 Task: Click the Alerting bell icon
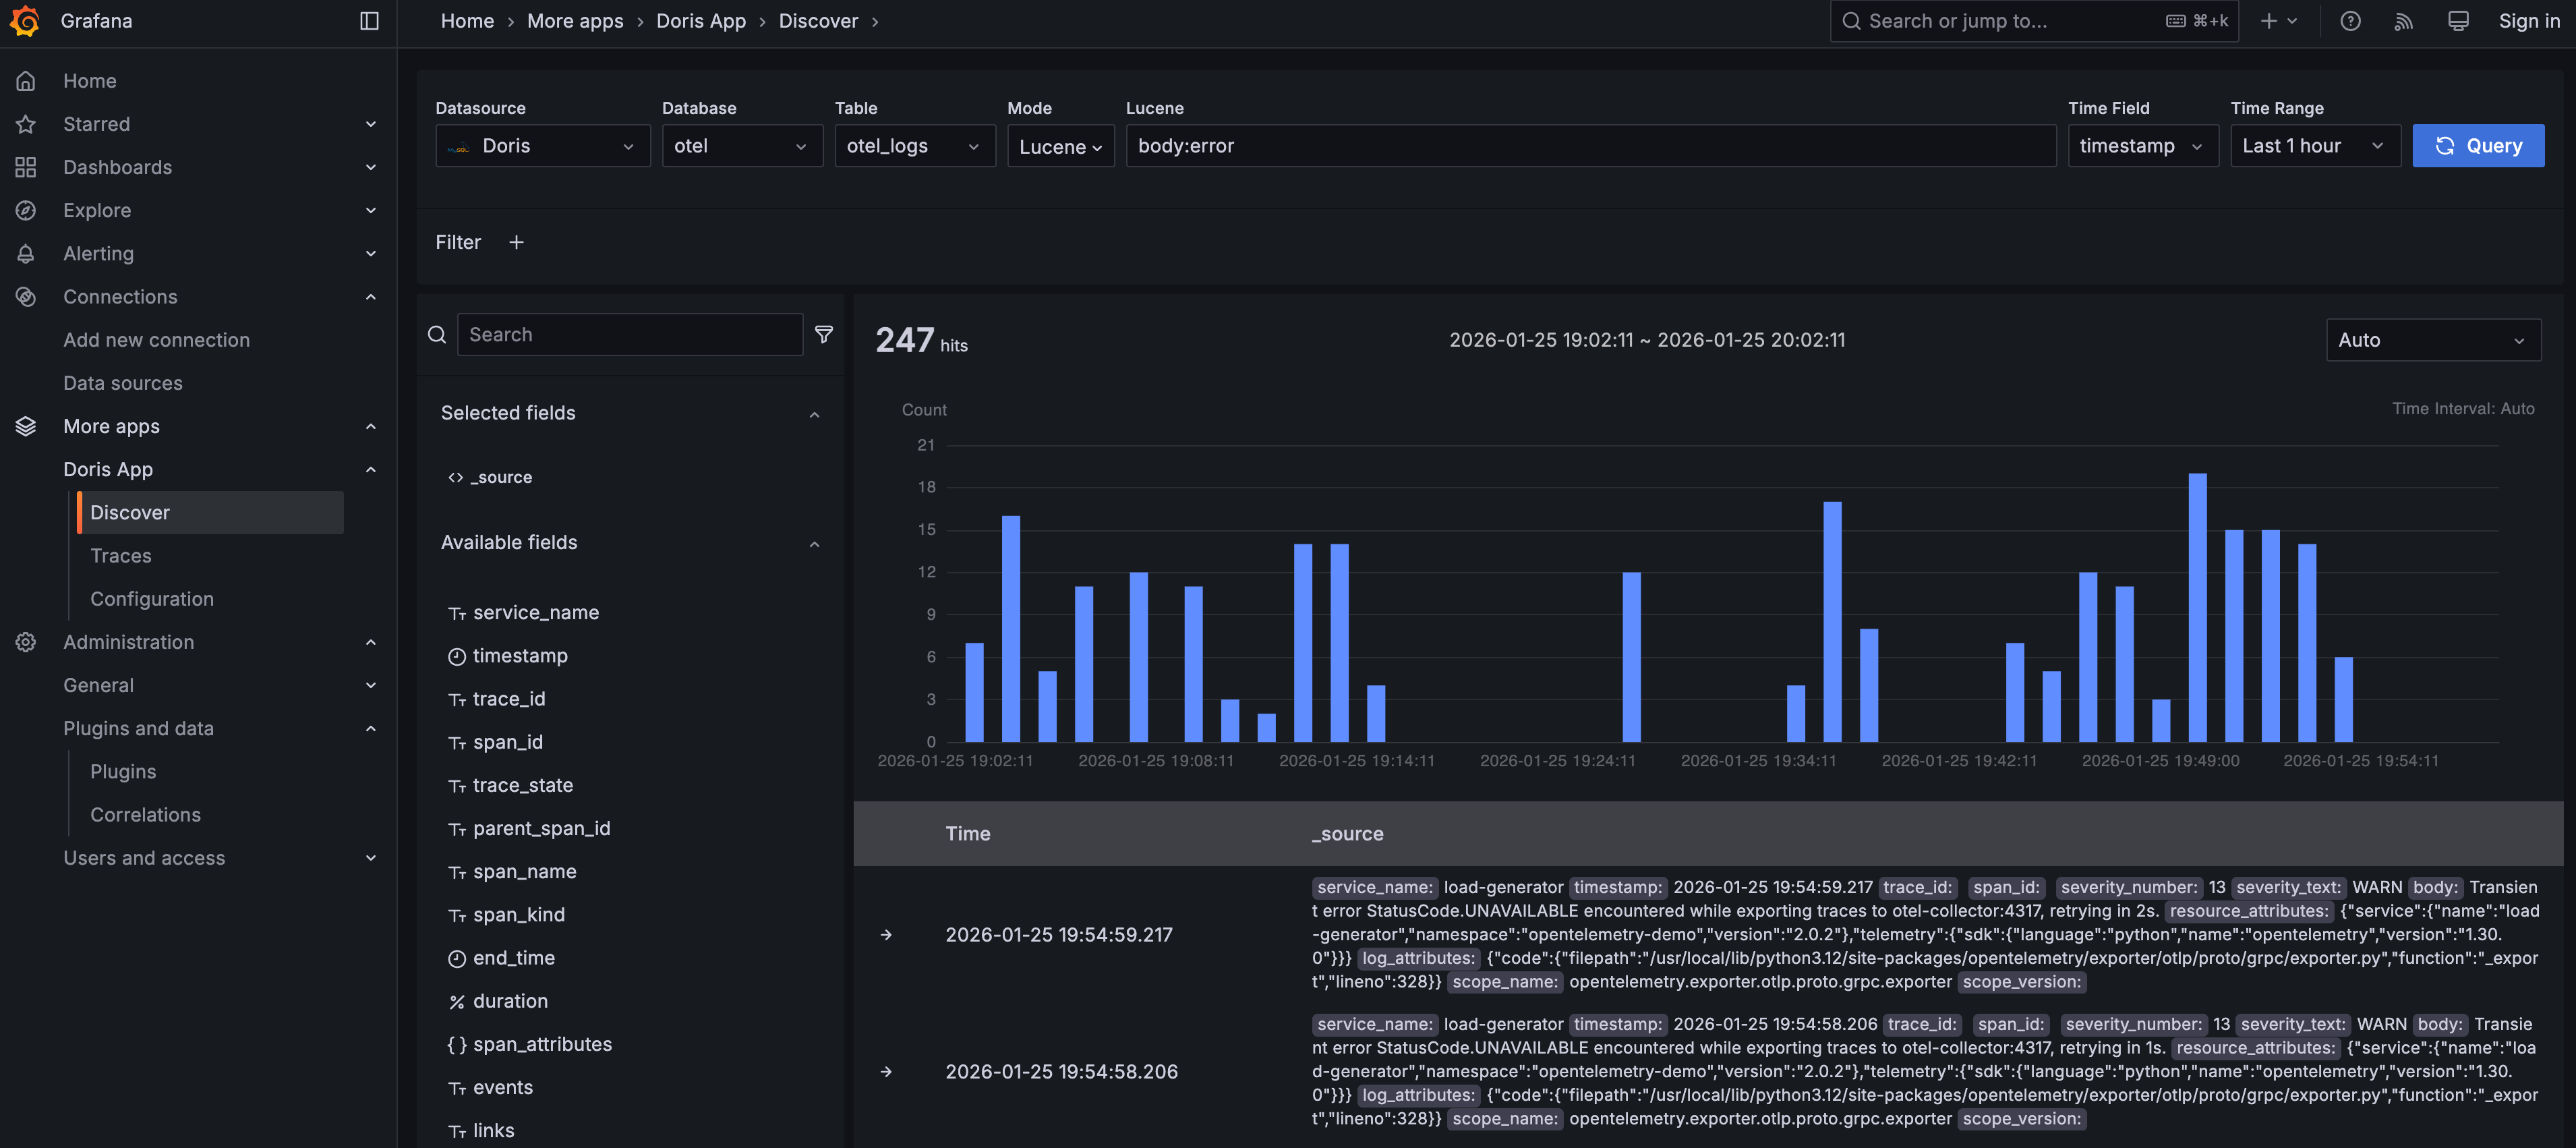(26, 253)
